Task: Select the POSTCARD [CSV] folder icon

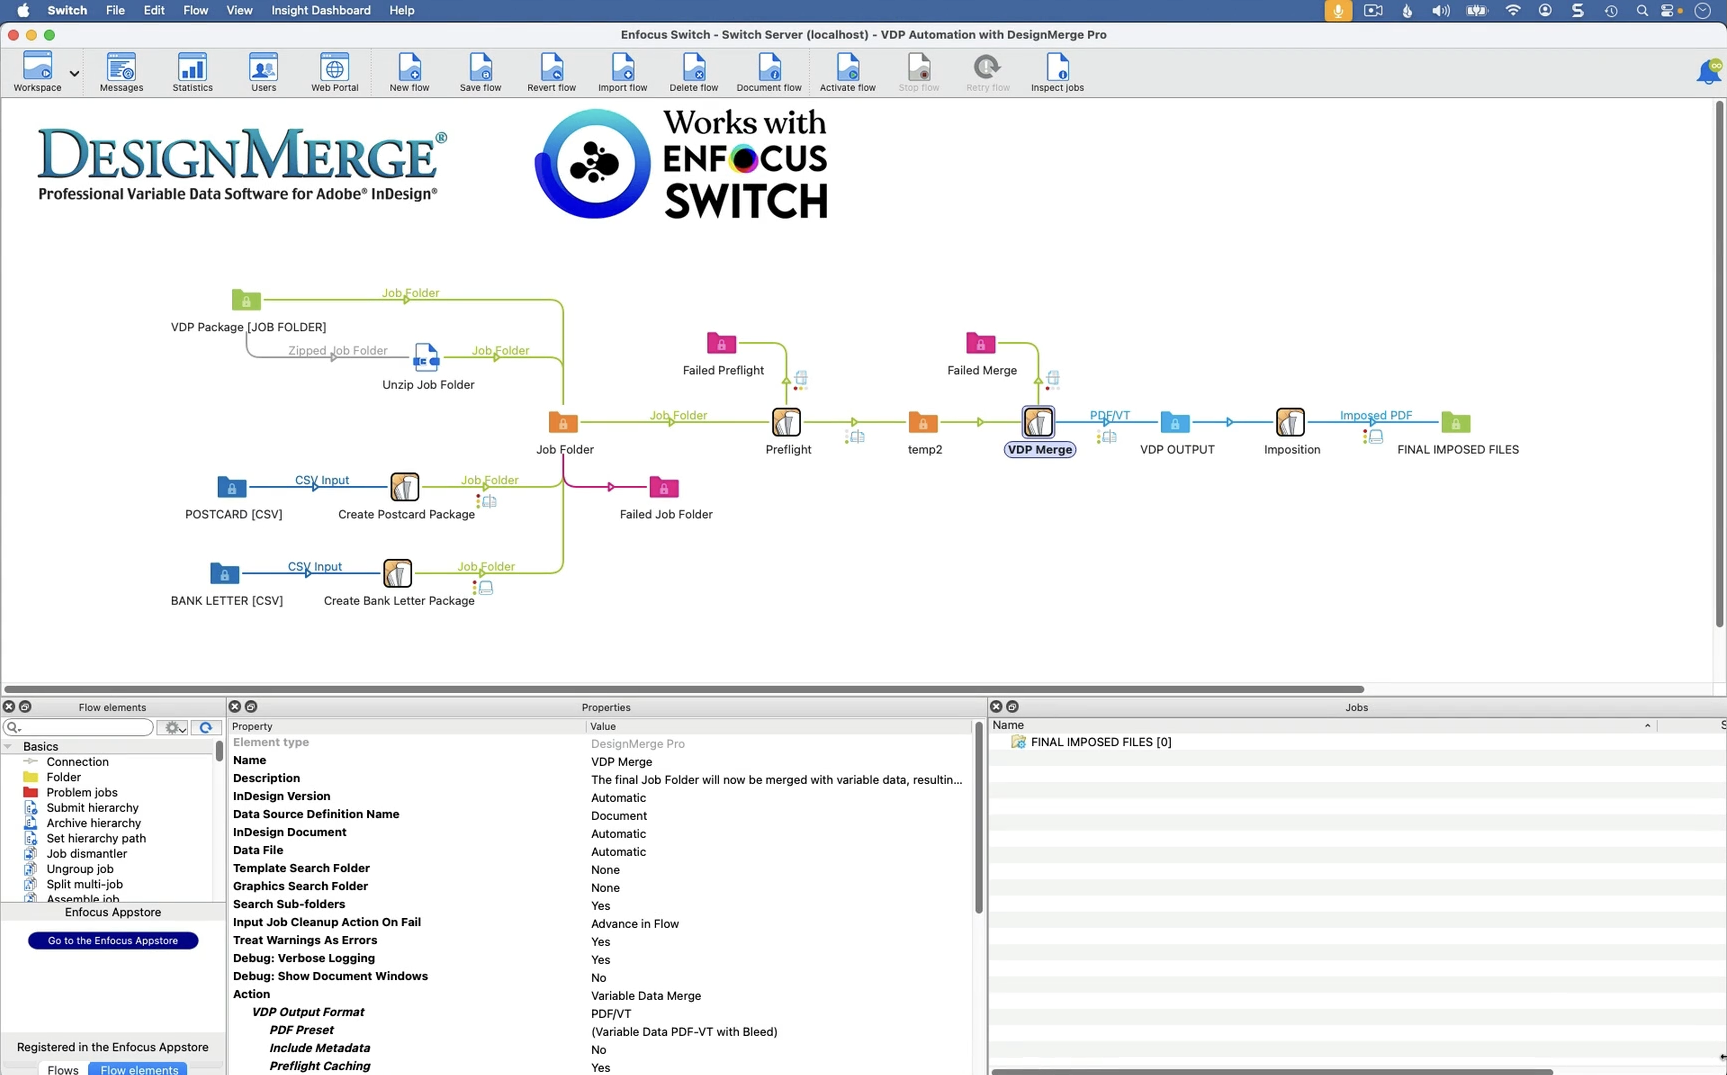Action: [x=231, y=487]
